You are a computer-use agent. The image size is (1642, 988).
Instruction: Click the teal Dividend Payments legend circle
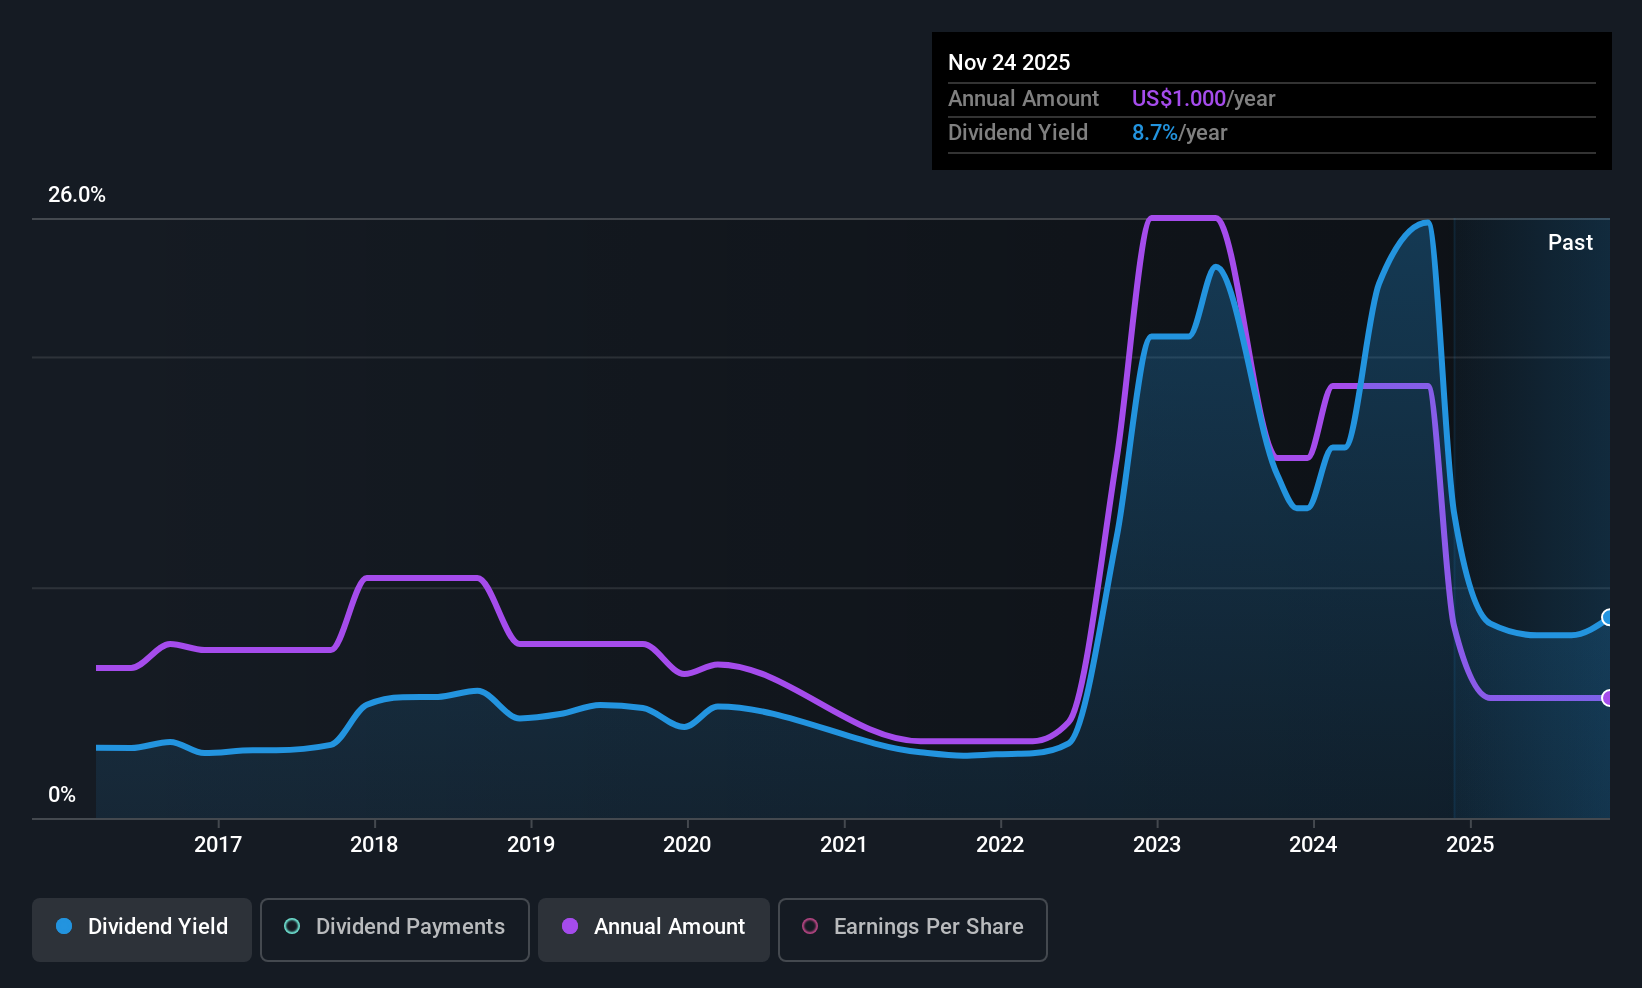(292, 926)
